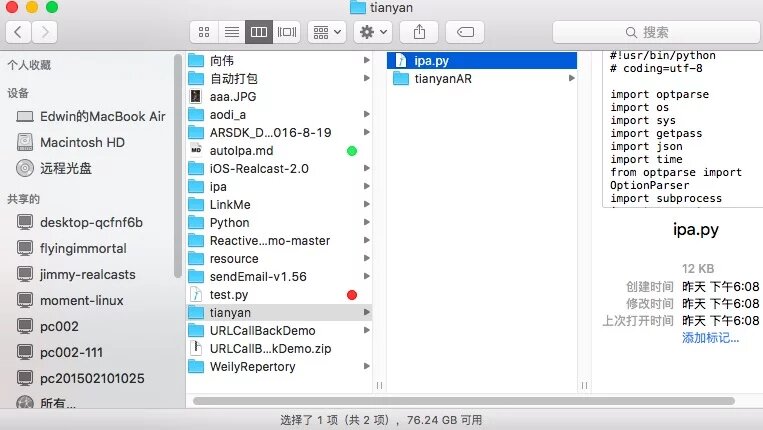Open the arrange items dropdown

(327, 32)
